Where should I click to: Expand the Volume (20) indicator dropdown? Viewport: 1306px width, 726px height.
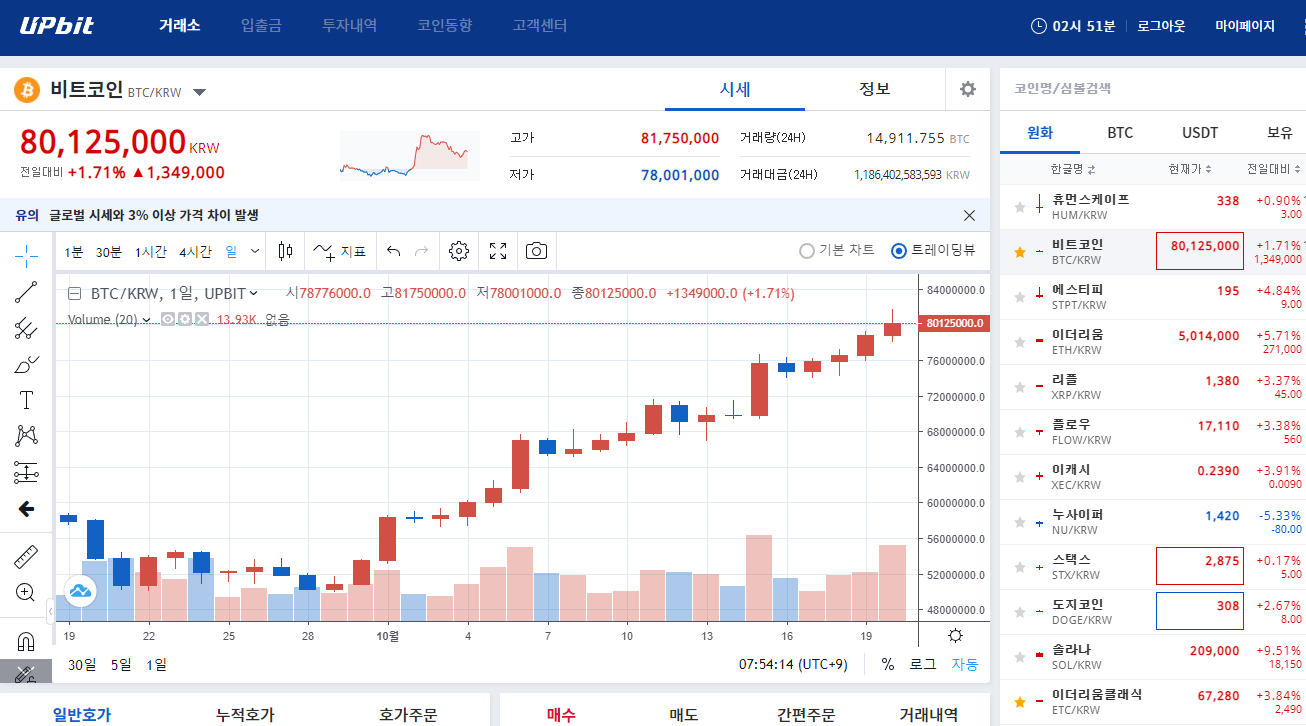click(146, 320)
